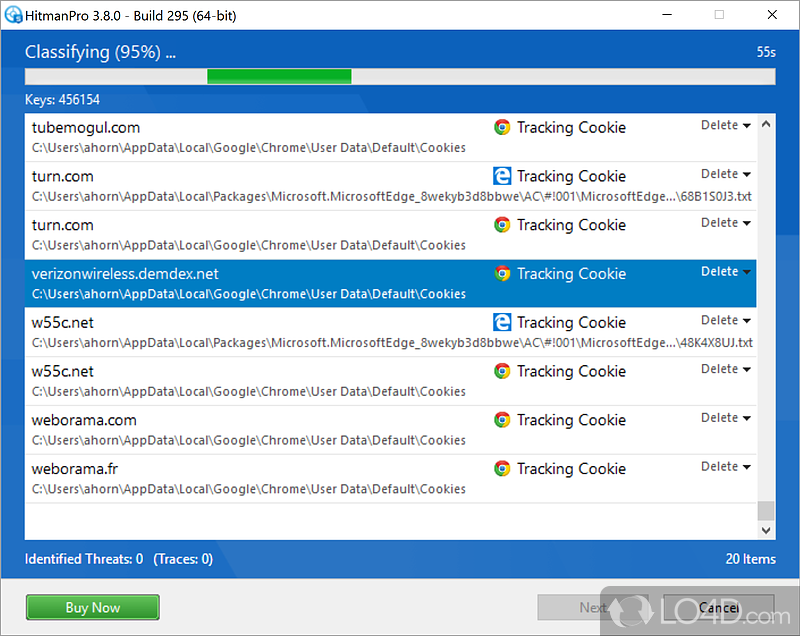
Task: Open Delete dropdown for weborama.com
Action: click(726, 418)
